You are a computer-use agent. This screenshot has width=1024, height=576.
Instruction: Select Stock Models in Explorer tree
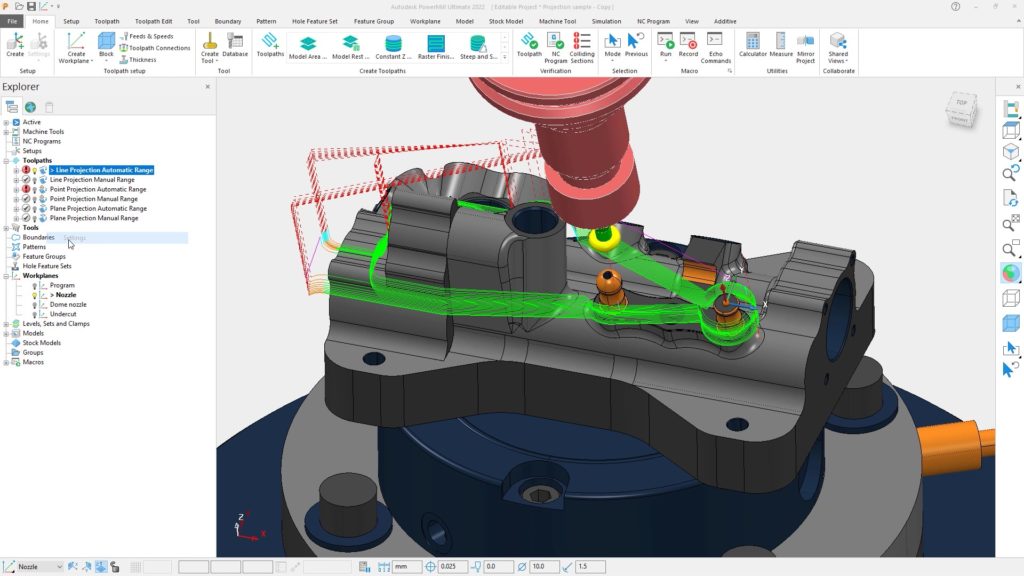click(x=42, y=343)
